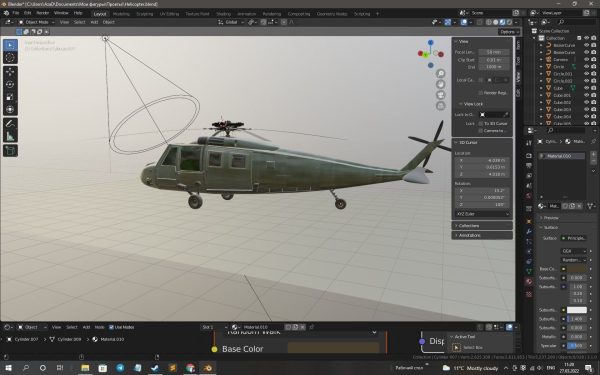Open the Render menu
The image size is (600, 375).
(42, 13)
